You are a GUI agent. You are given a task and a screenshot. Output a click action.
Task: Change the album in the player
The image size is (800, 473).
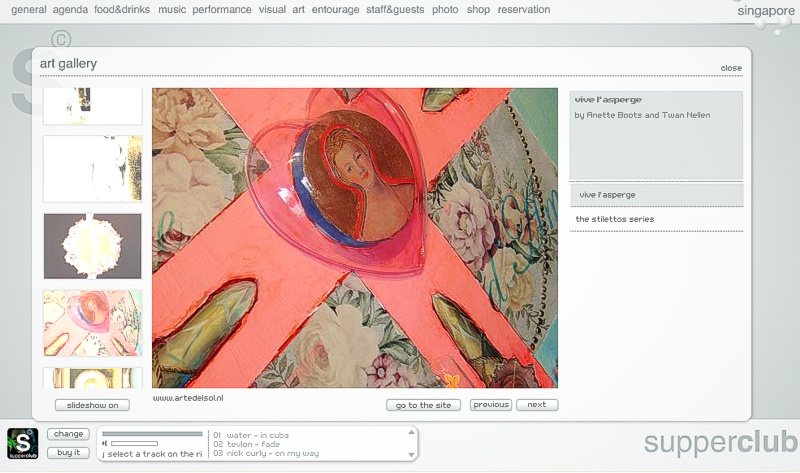click(68, 434)
